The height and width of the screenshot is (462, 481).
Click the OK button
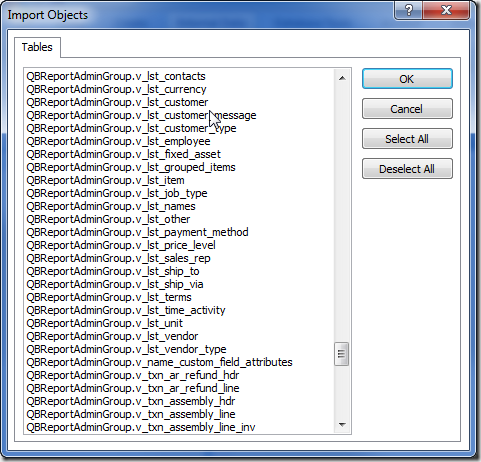(x=407, y=79)
